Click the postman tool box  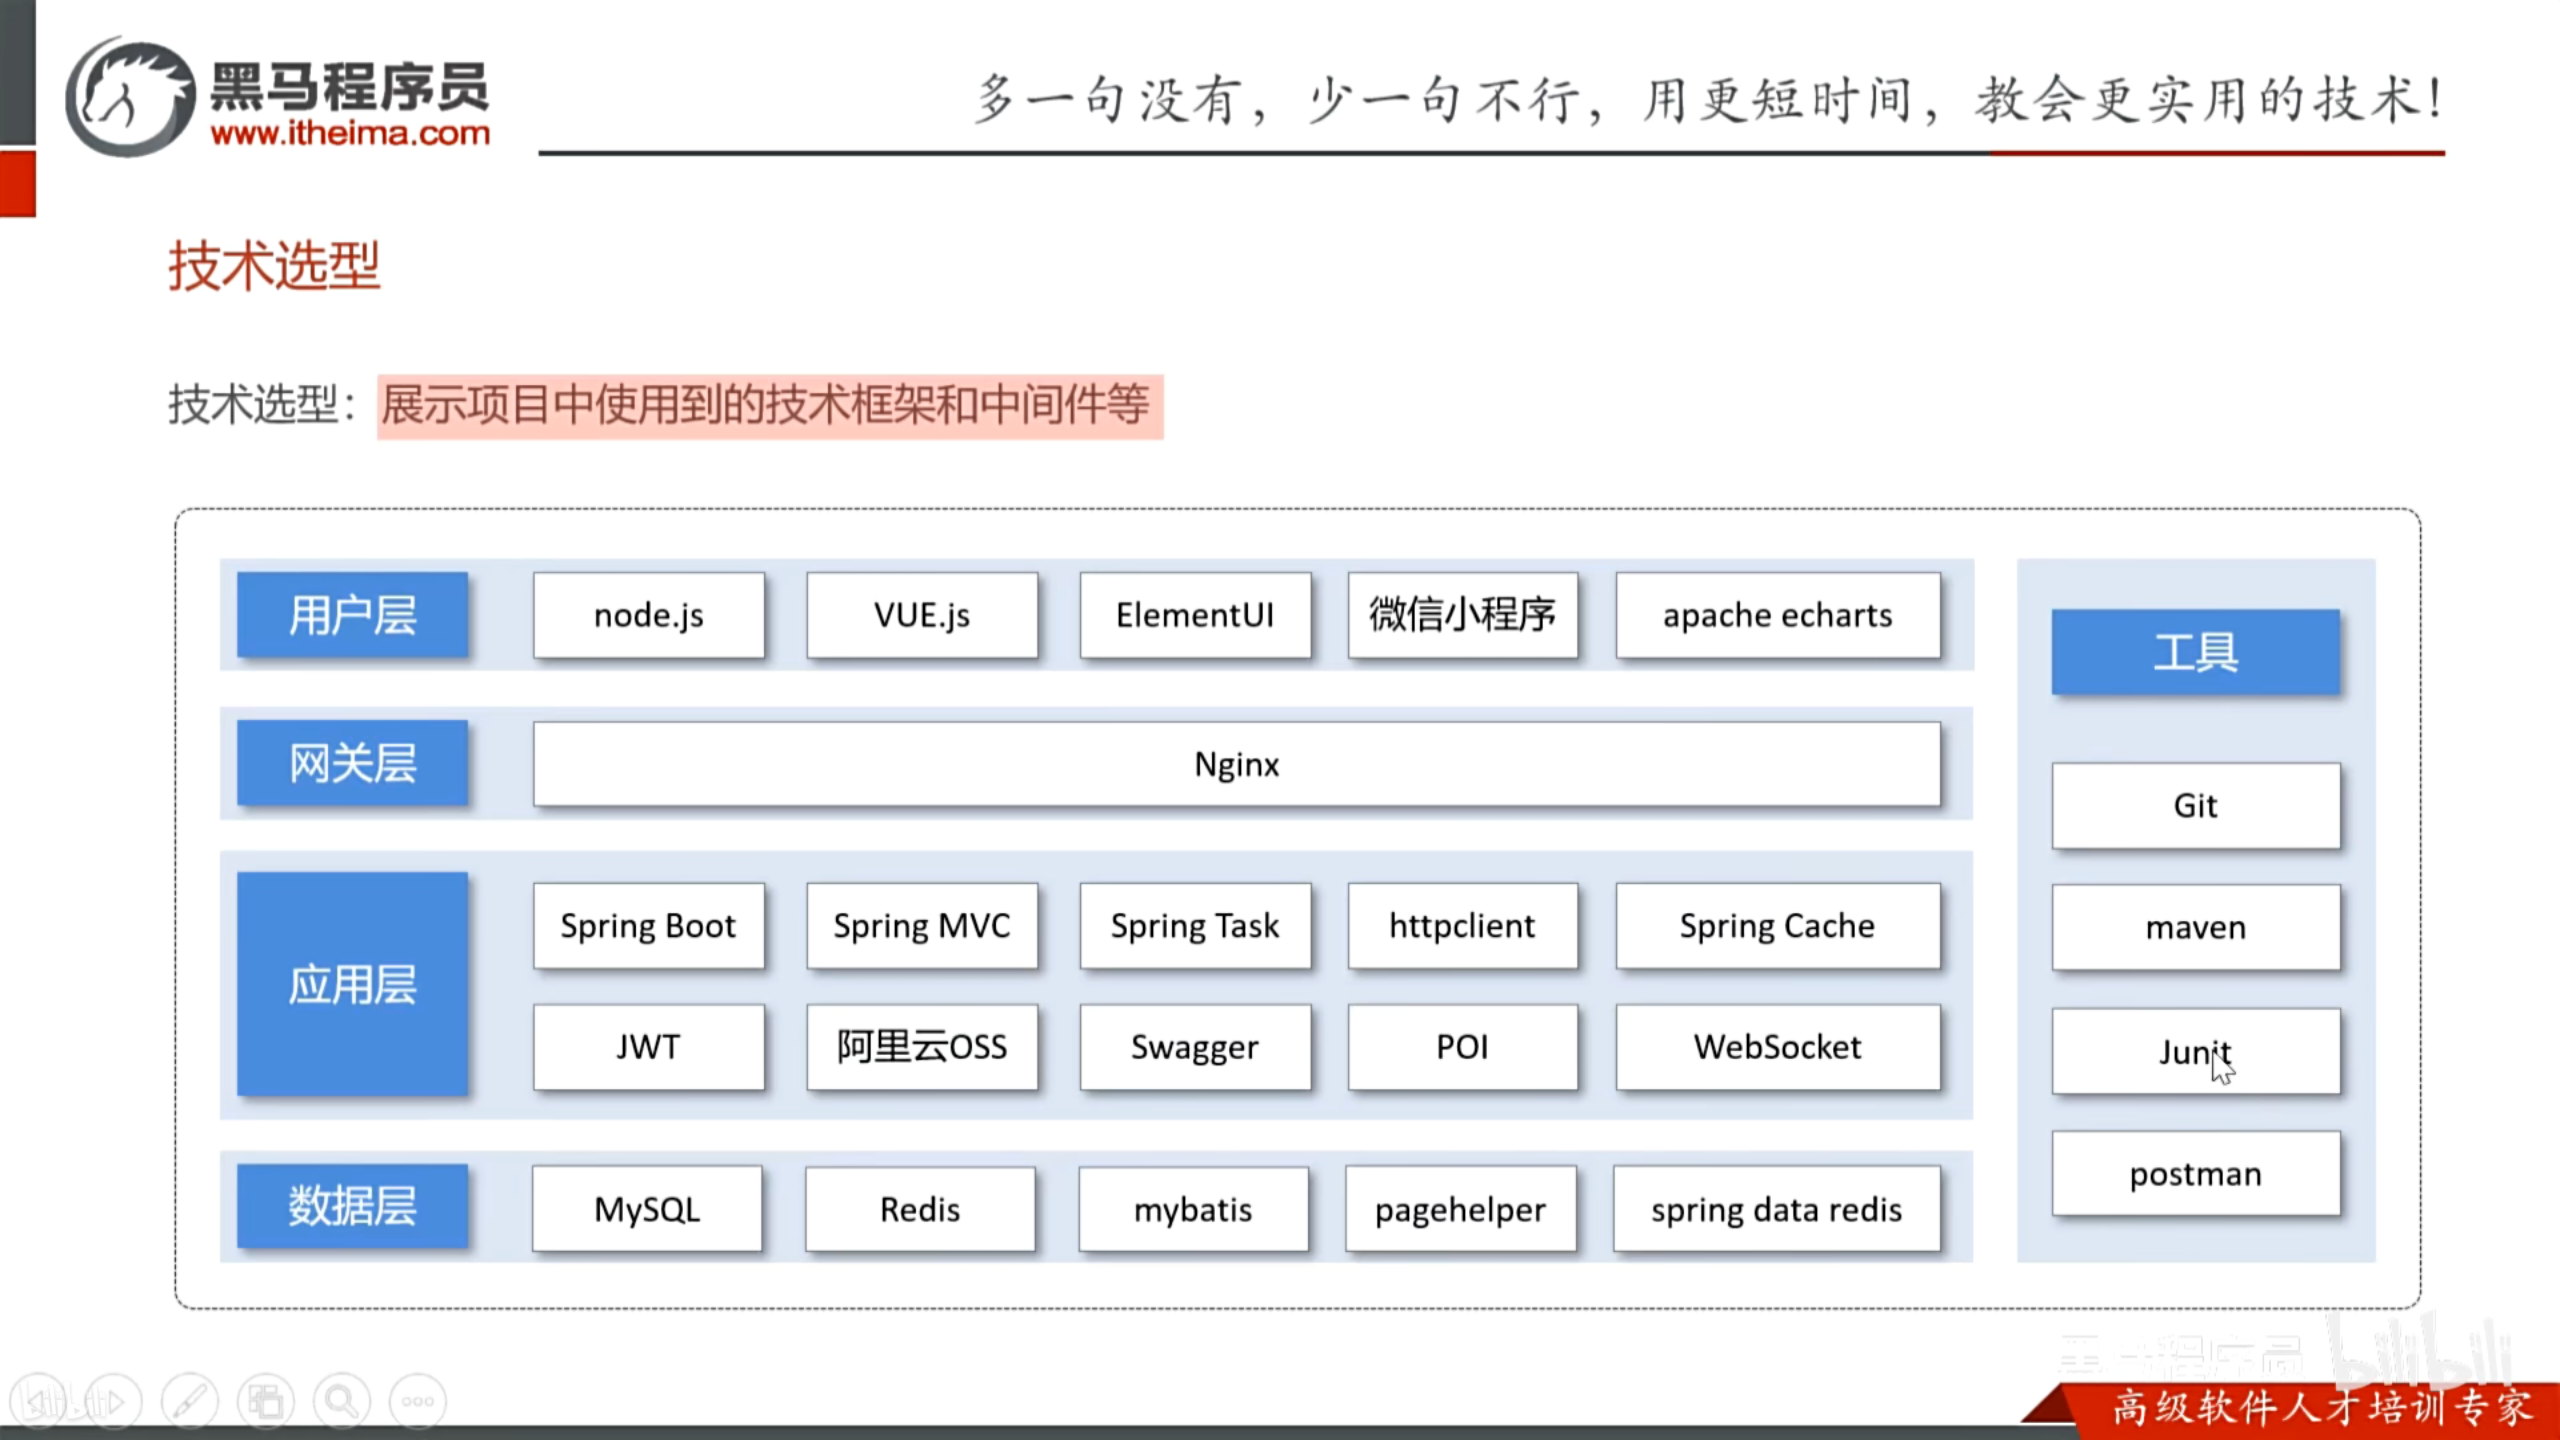(x=2196, y=1174)
